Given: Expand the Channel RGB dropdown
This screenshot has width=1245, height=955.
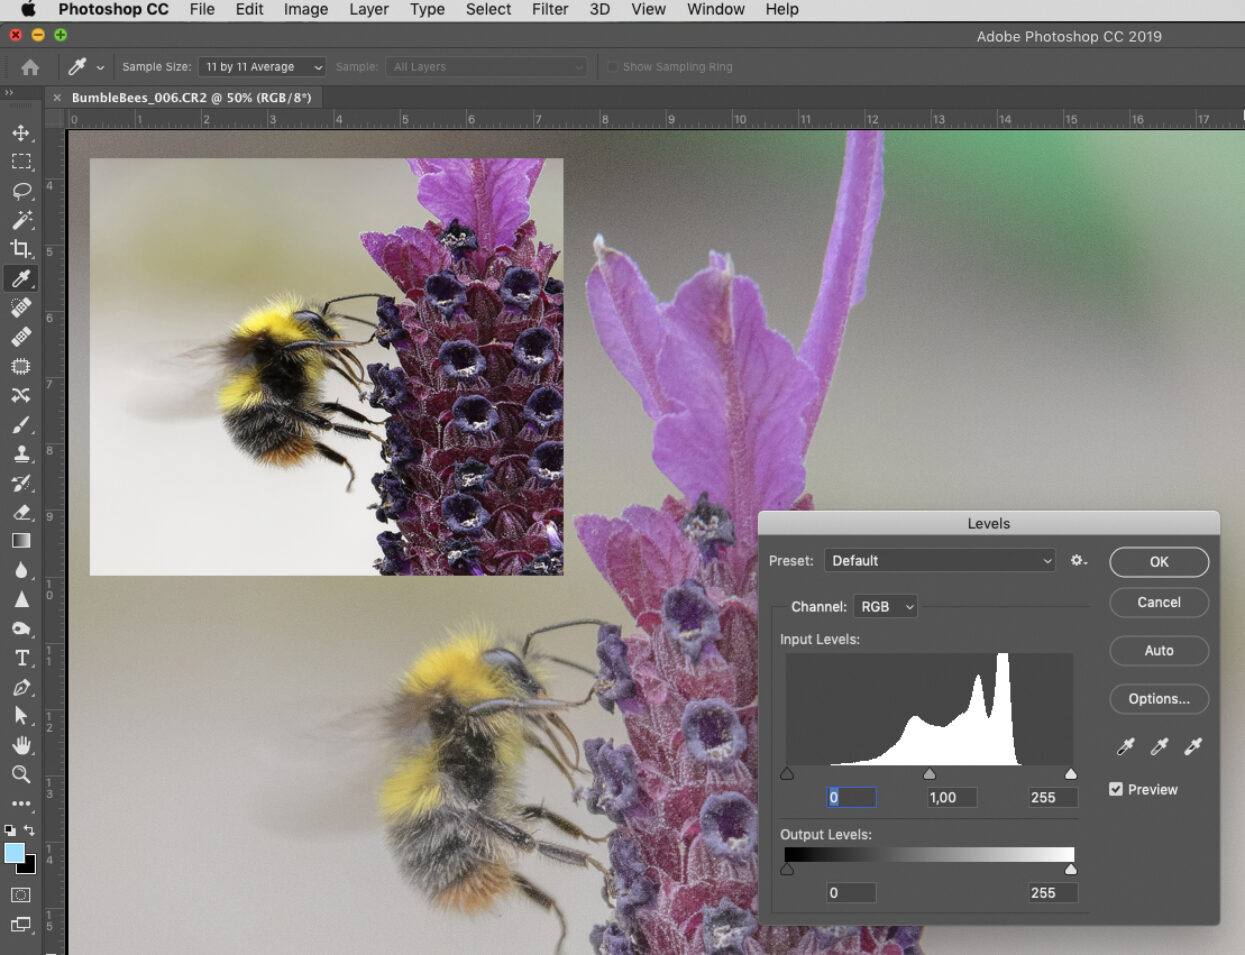Looking at the screenshot, I should 885,607.
